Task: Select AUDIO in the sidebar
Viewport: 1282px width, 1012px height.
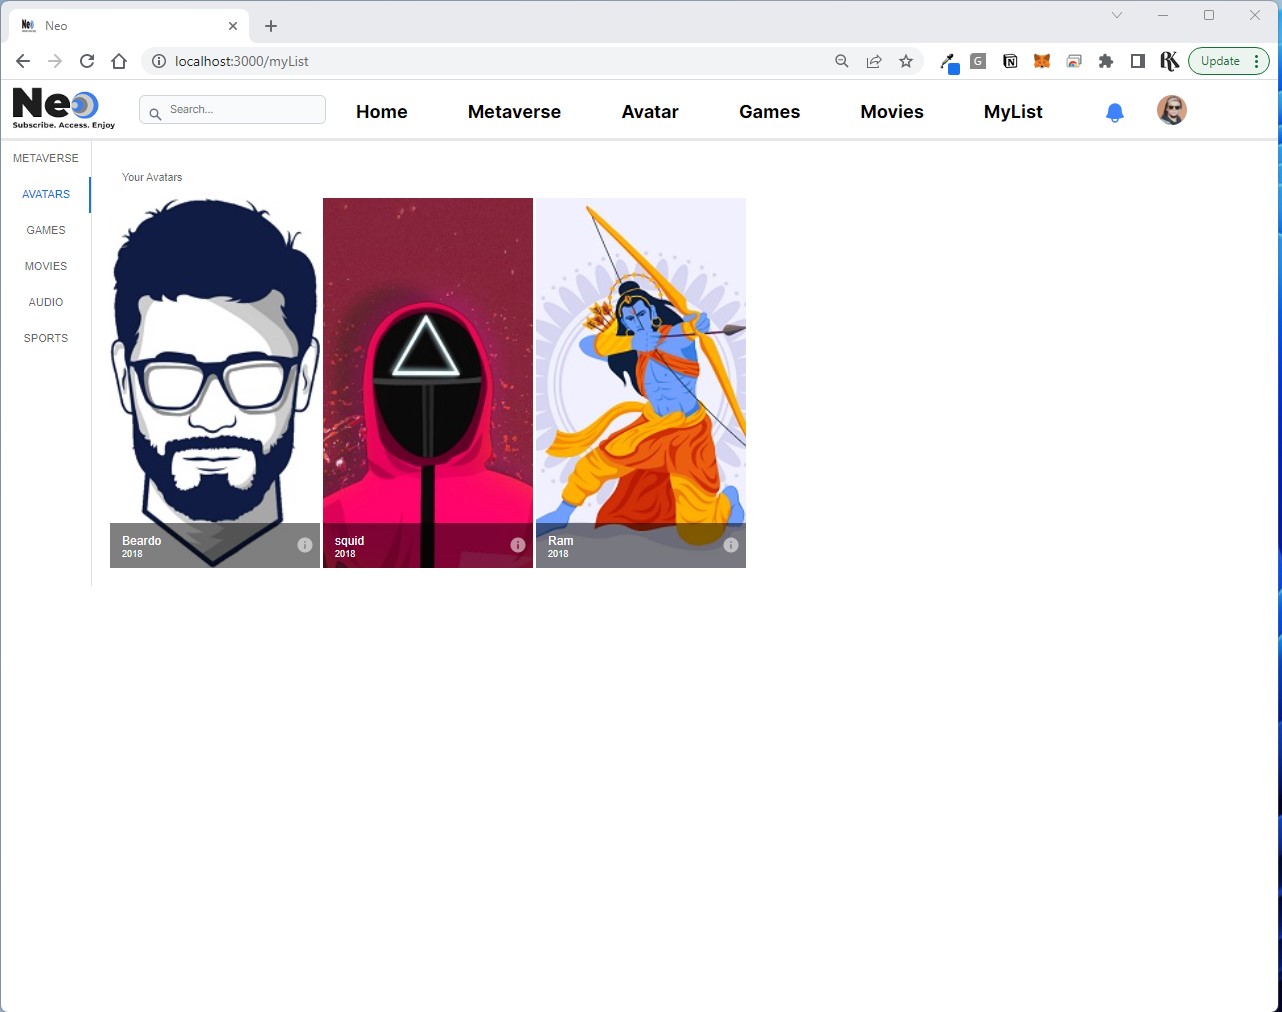Action: (x=46, y=302)
